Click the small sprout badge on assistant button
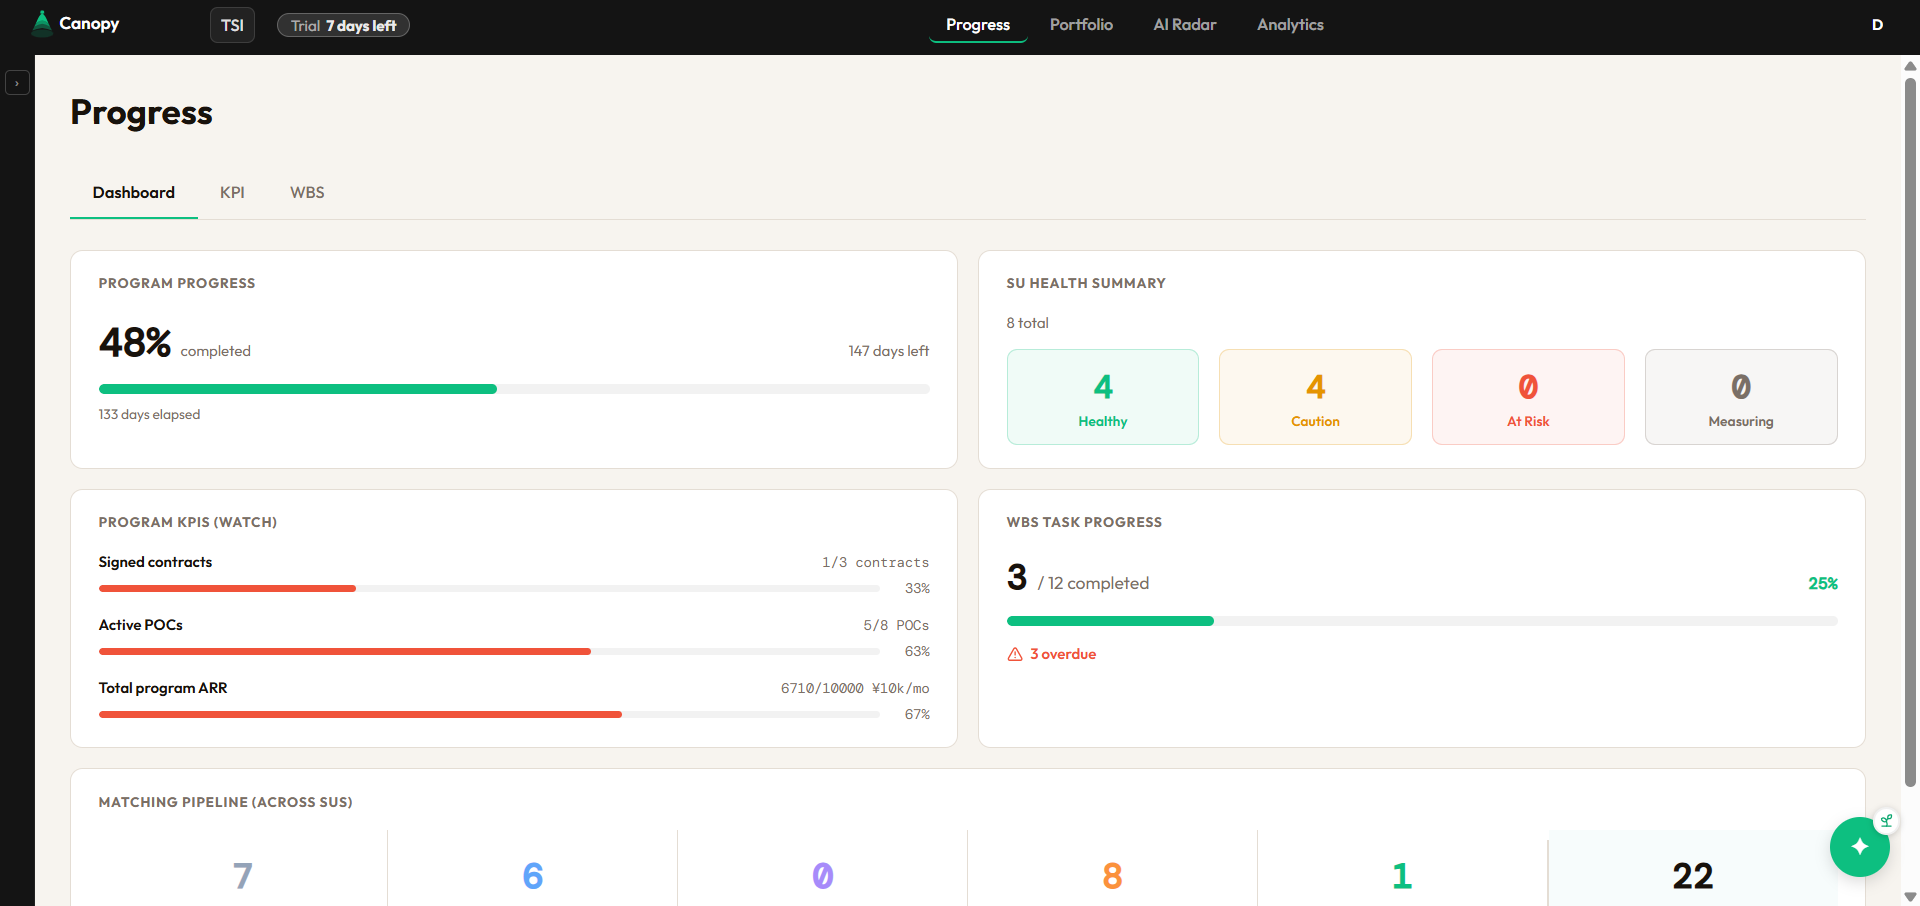The width and height of the screenshot is (1920, 906). [x=1886, y=821]
